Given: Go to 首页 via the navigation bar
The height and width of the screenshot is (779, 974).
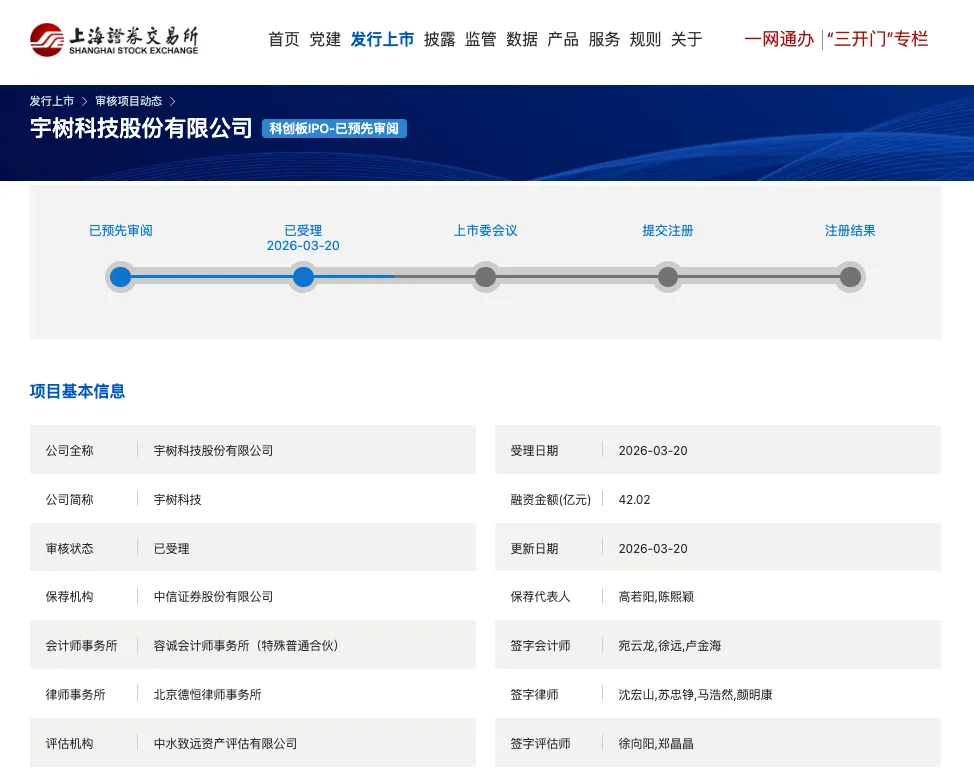Looking at the screenshot, I should (x=284, y=39).
